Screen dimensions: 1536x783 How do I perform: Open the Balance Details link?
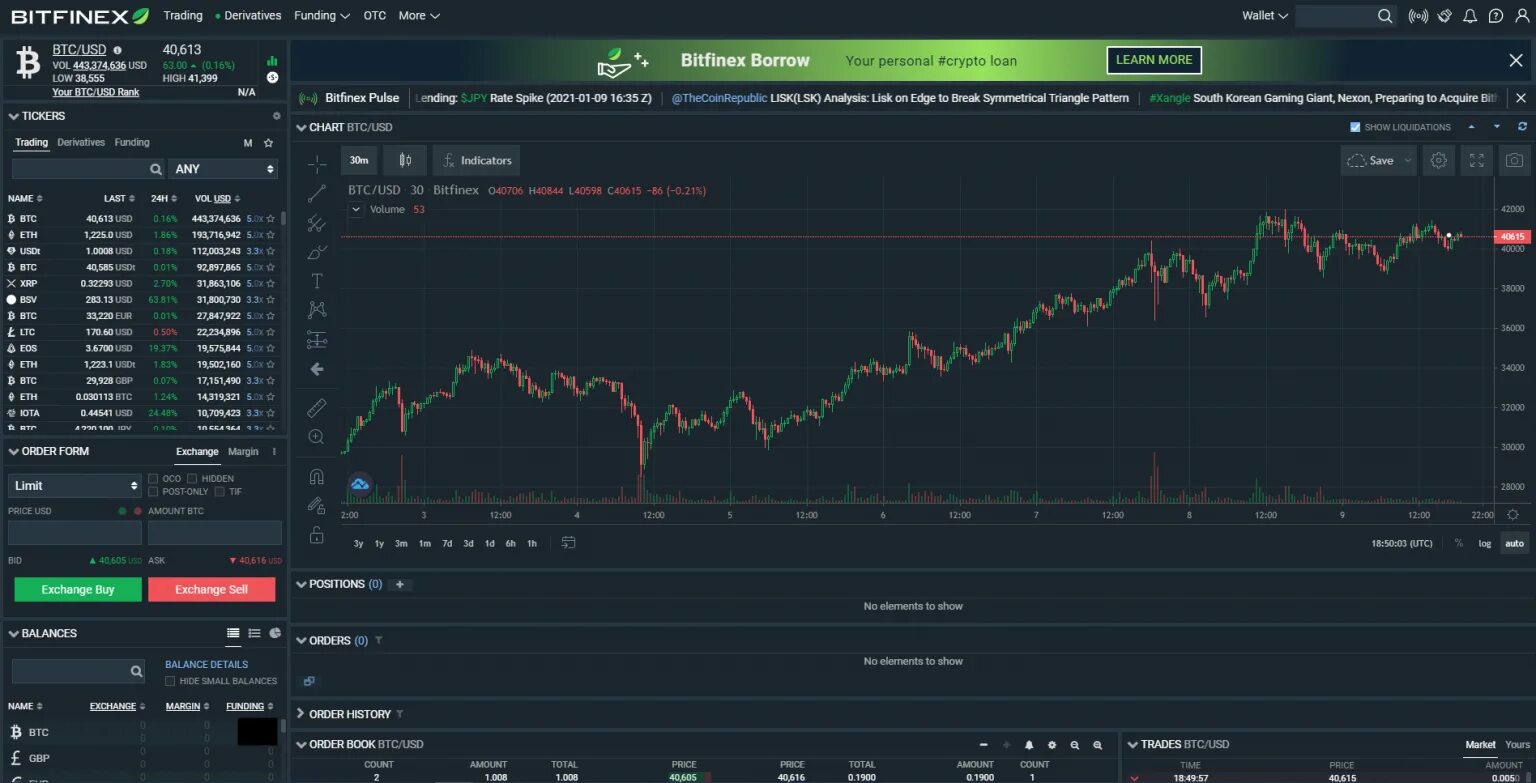206,664
